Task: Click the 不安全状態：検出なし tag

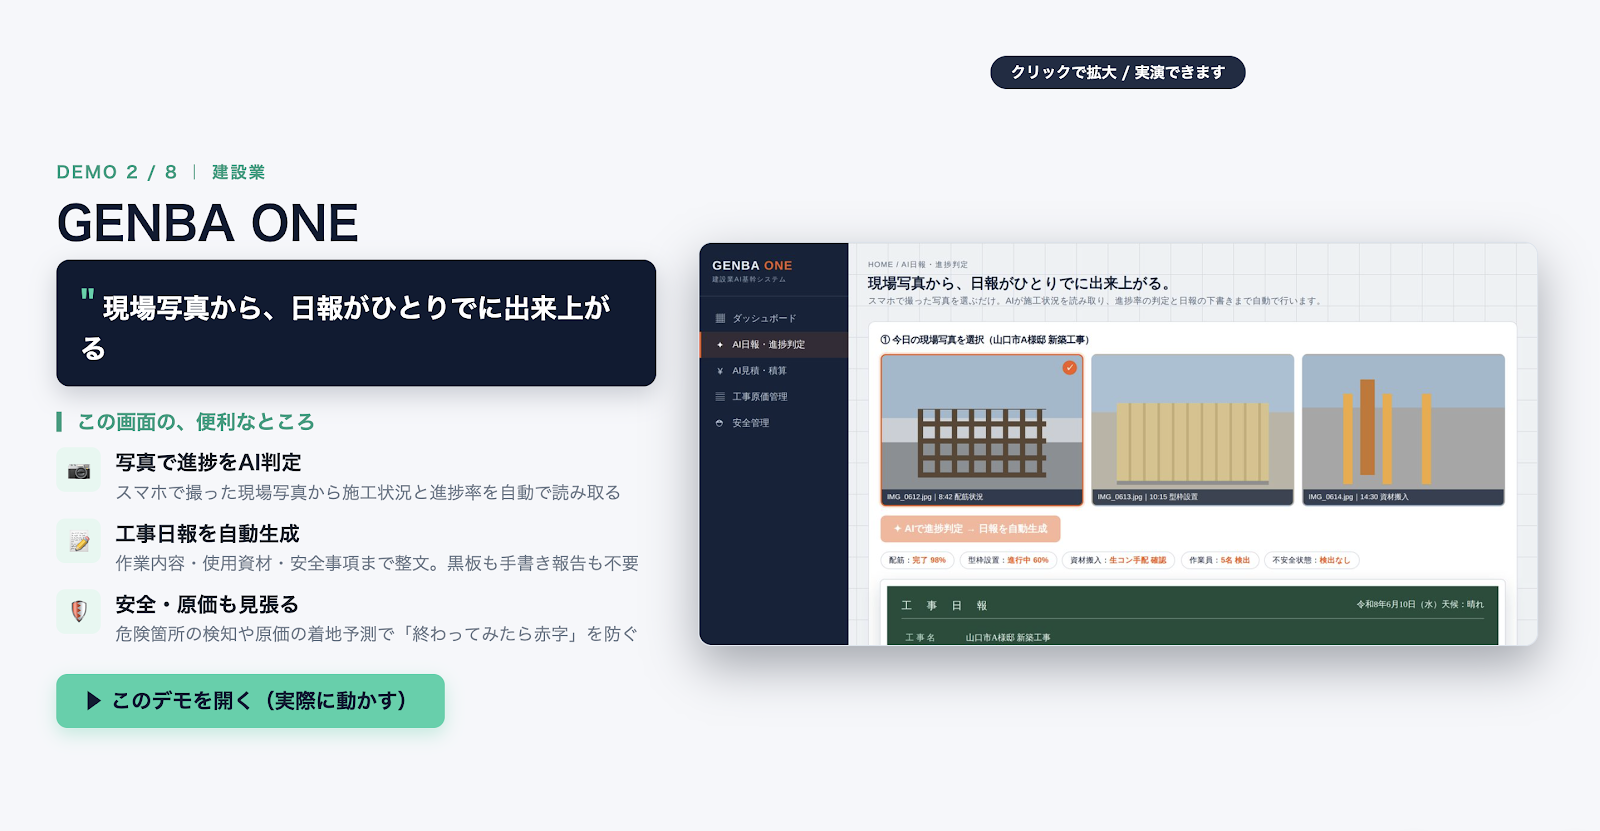Action: 1311,561
